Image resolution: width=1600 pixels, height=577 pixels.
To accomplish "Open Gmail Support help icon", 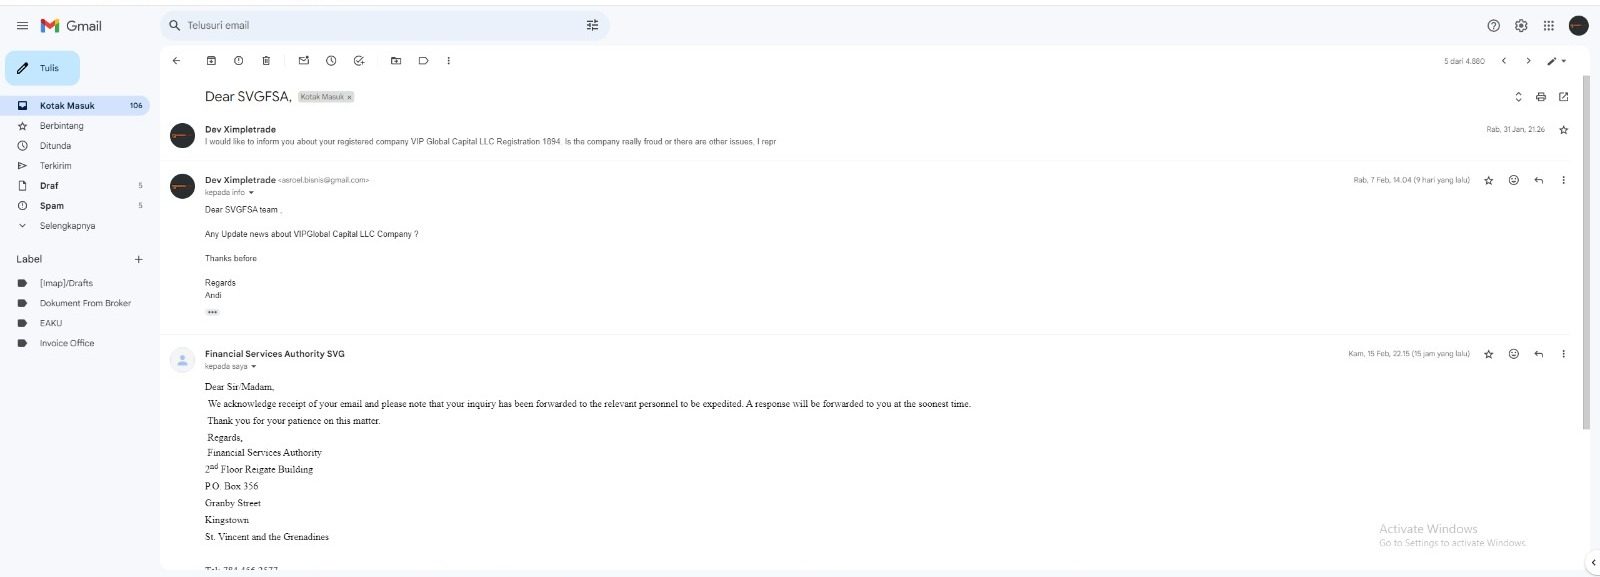I will tap(1494, 26).
